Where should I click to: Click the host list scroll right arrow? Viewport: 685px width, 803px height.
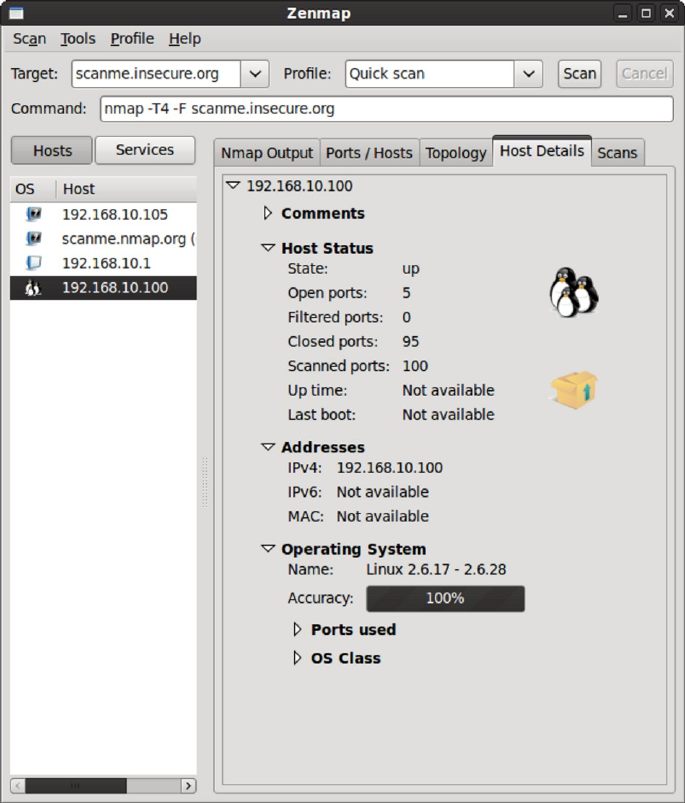[x=188, y=785]
